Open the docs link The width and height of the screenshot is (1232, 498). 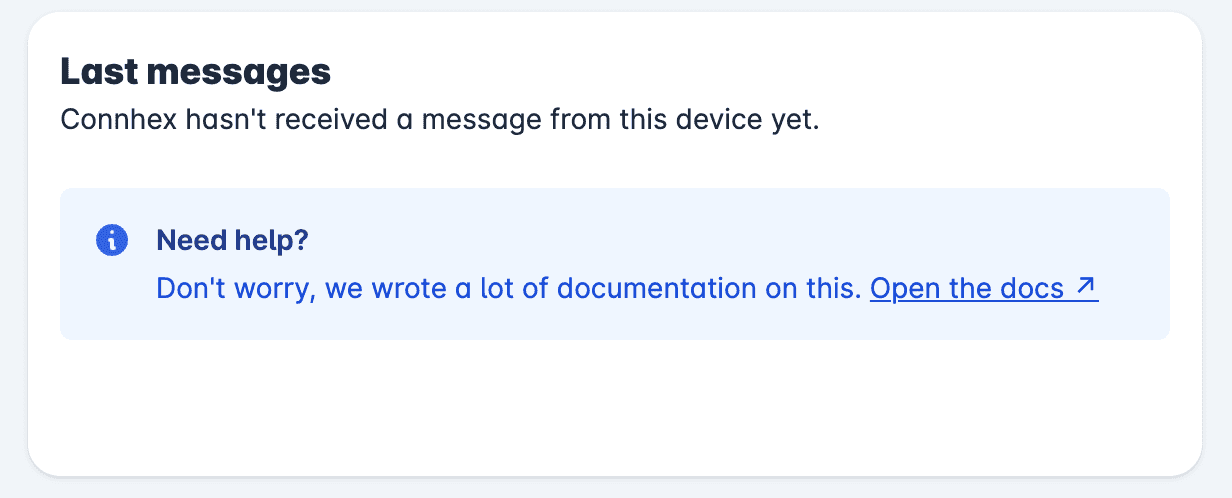[x=984, y=289]
